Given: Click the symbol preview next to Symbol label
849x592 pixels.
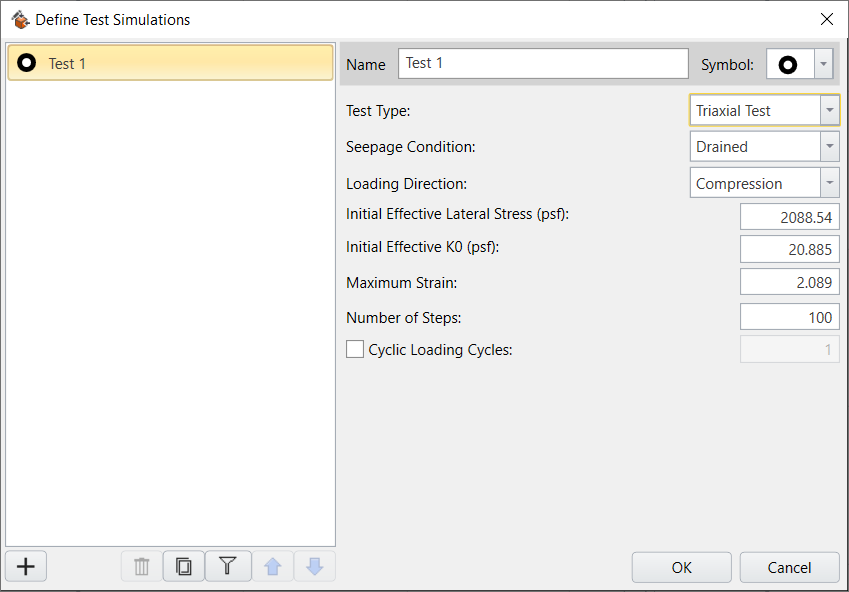Looking at the screenshot, I should coord(786,64).
